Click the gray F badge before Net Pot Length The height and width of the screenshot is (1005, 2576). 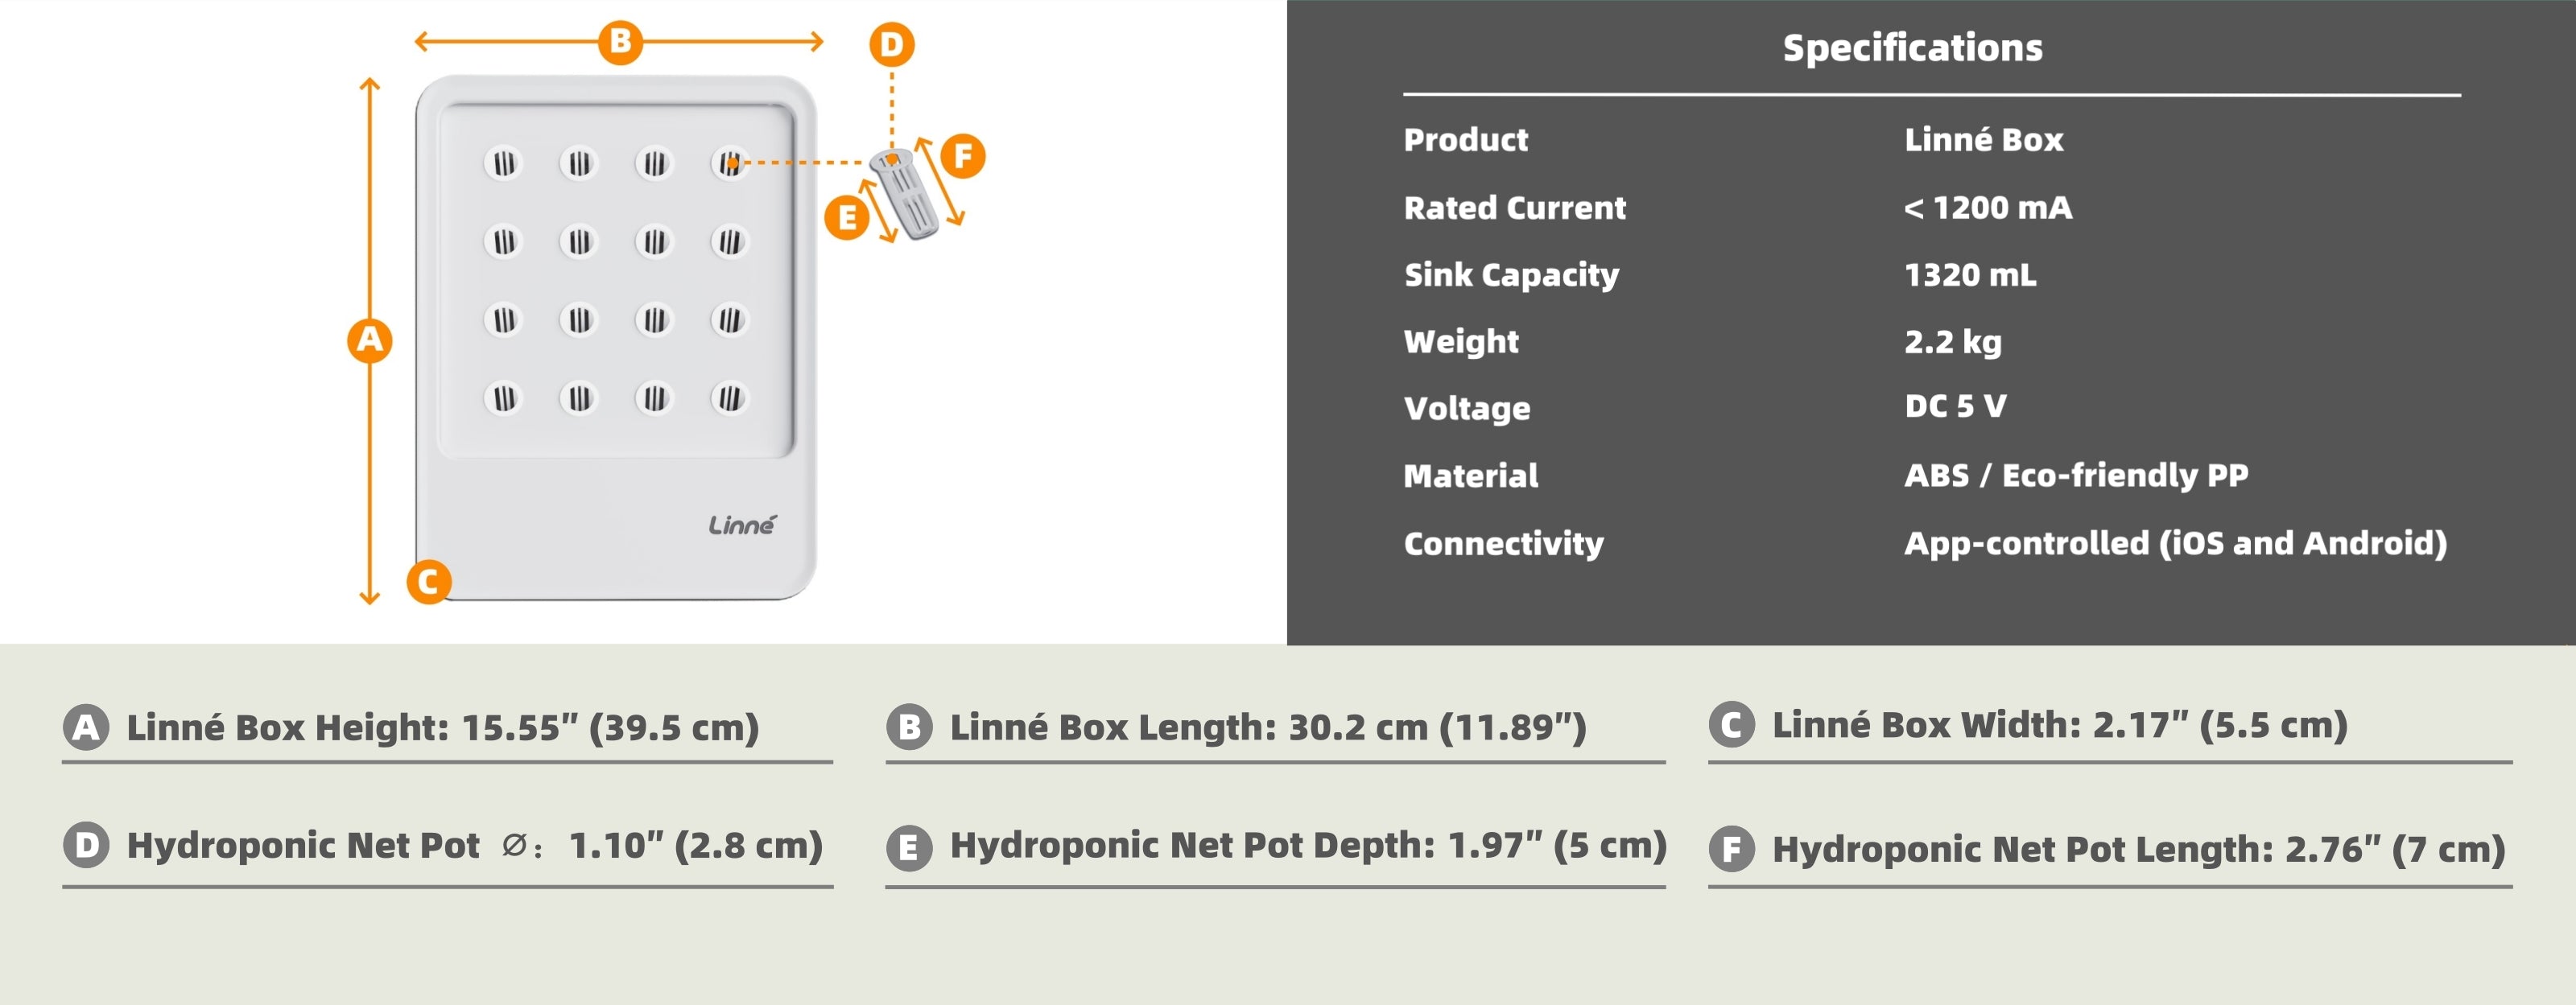(x=1731, y=849)
